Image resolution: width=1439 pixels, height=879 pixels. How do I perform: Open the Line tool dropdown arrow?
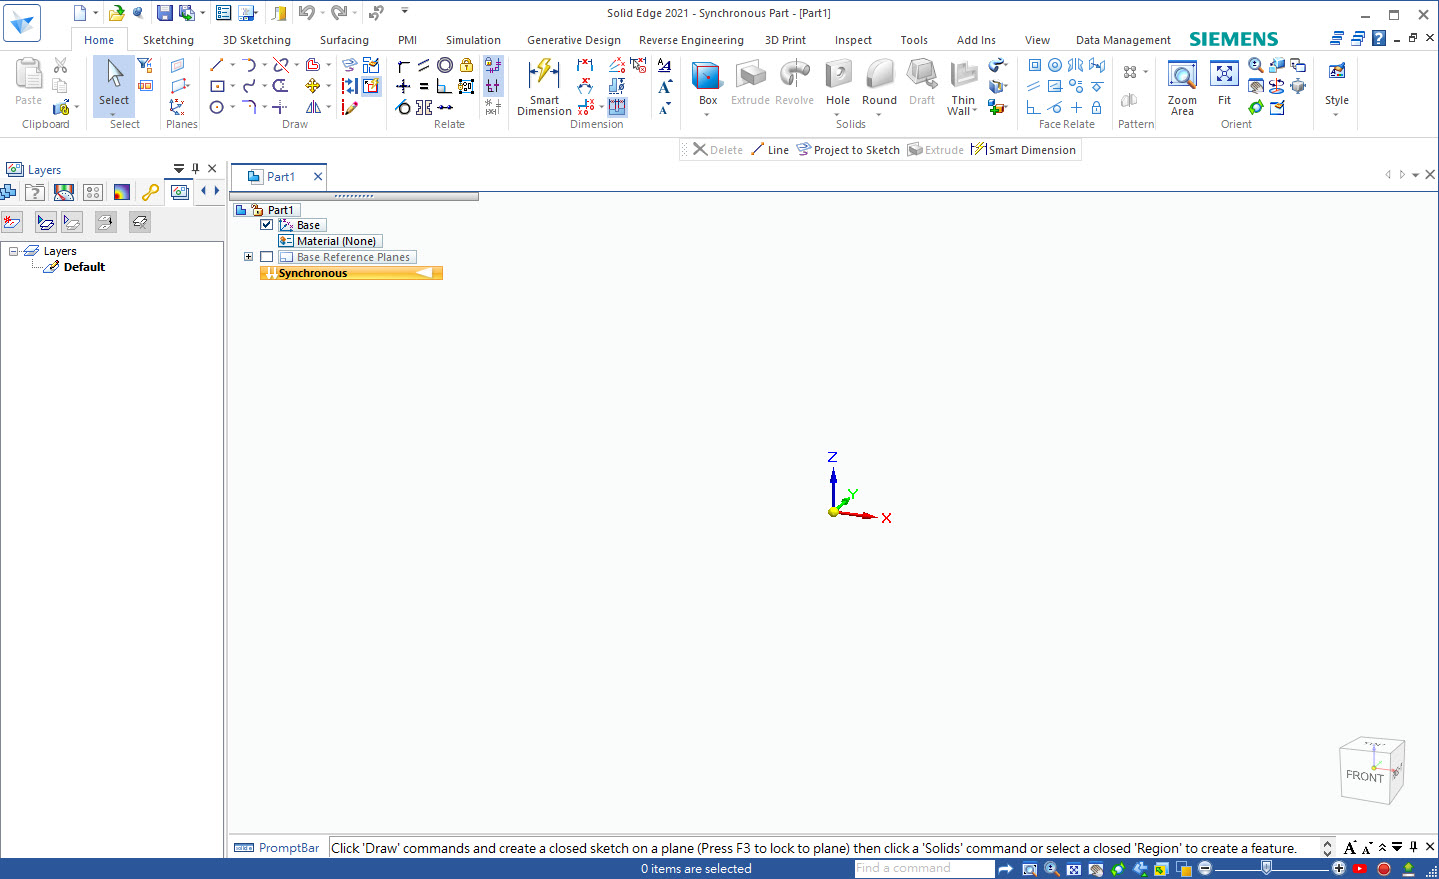tap(233, 65)
